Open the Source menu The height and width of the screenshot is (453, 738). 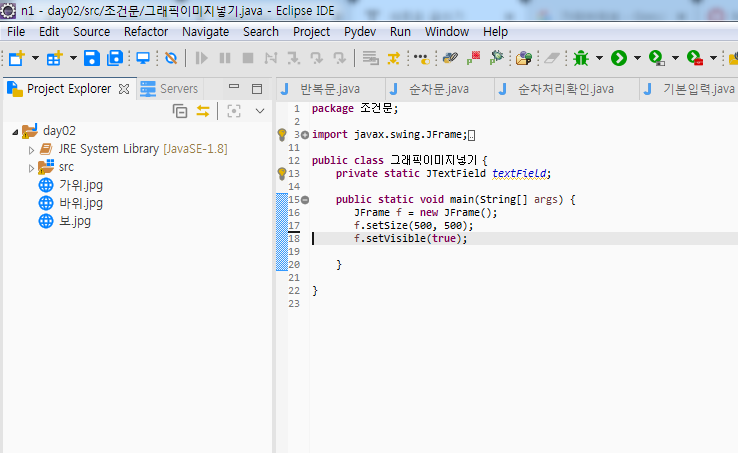pos(91,32)
